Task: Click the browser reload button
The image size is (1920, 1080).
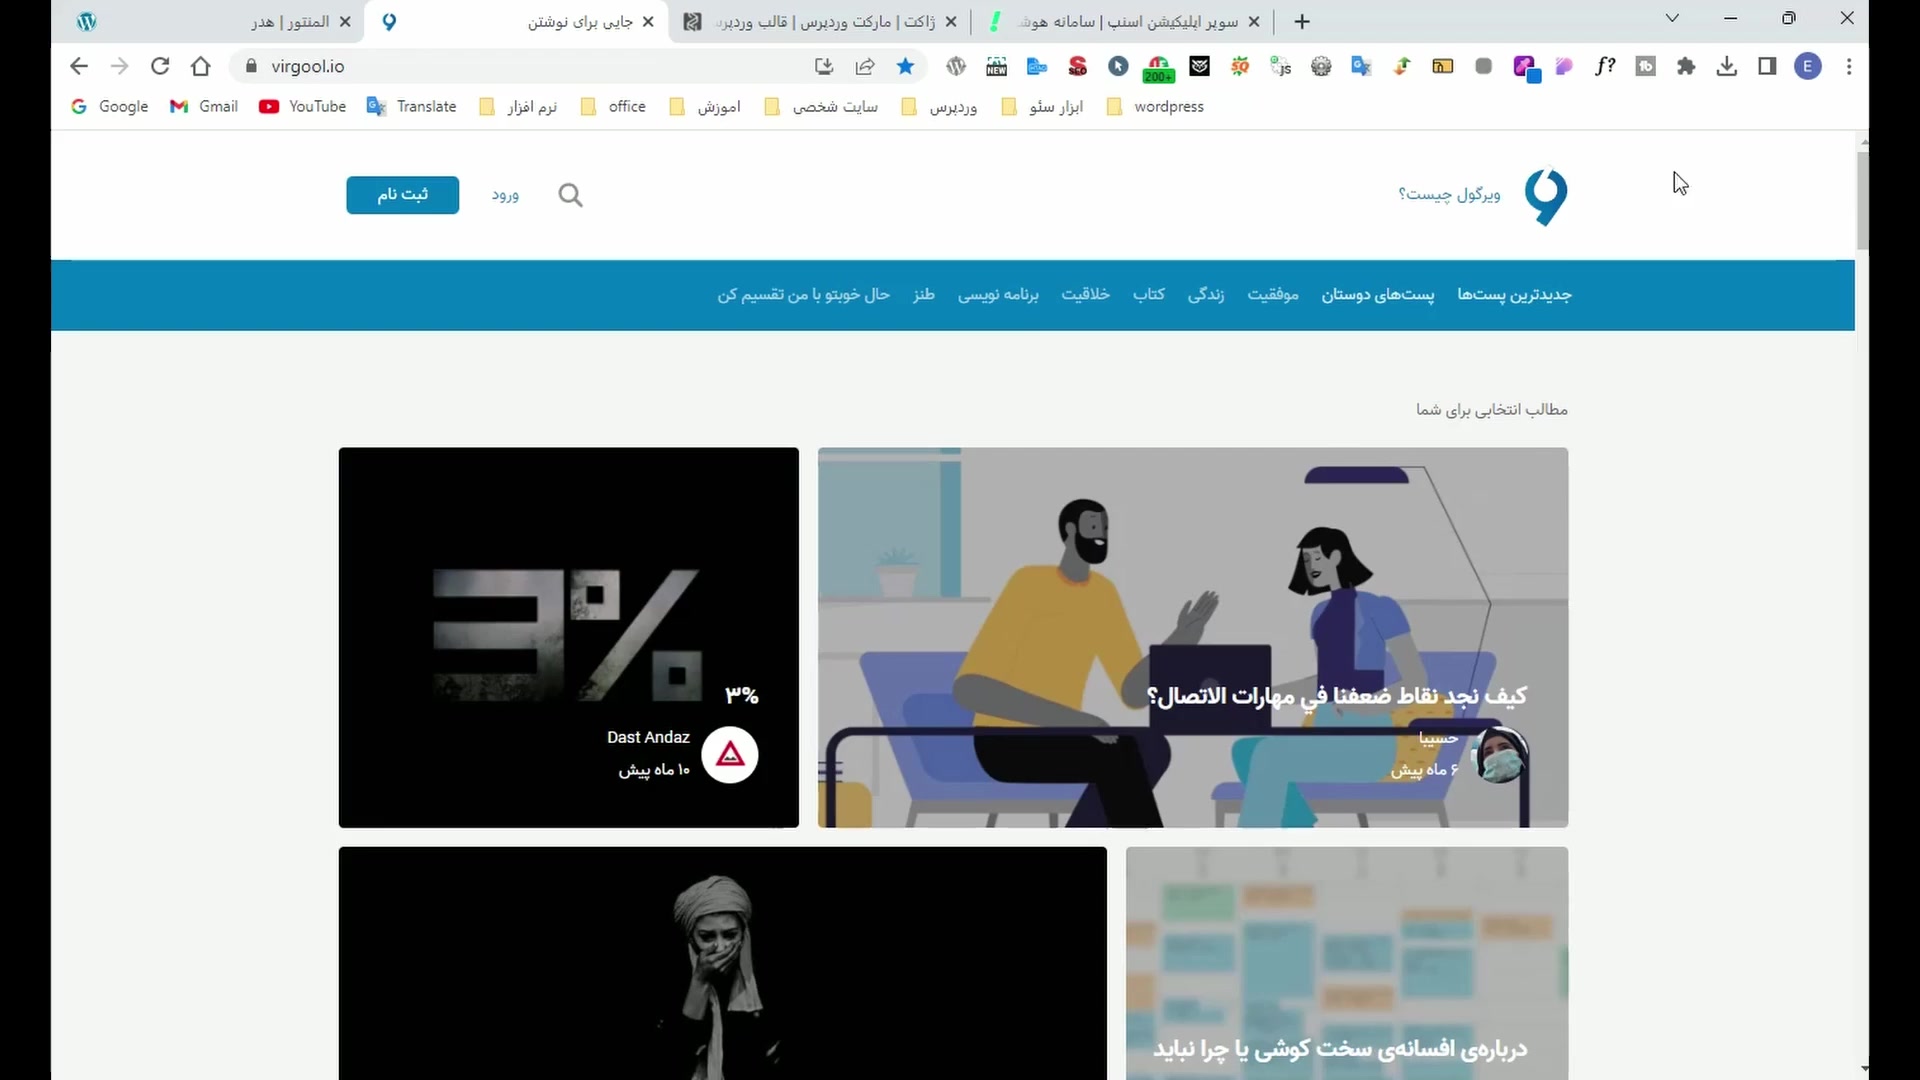Action: click(x=160, y=66)
